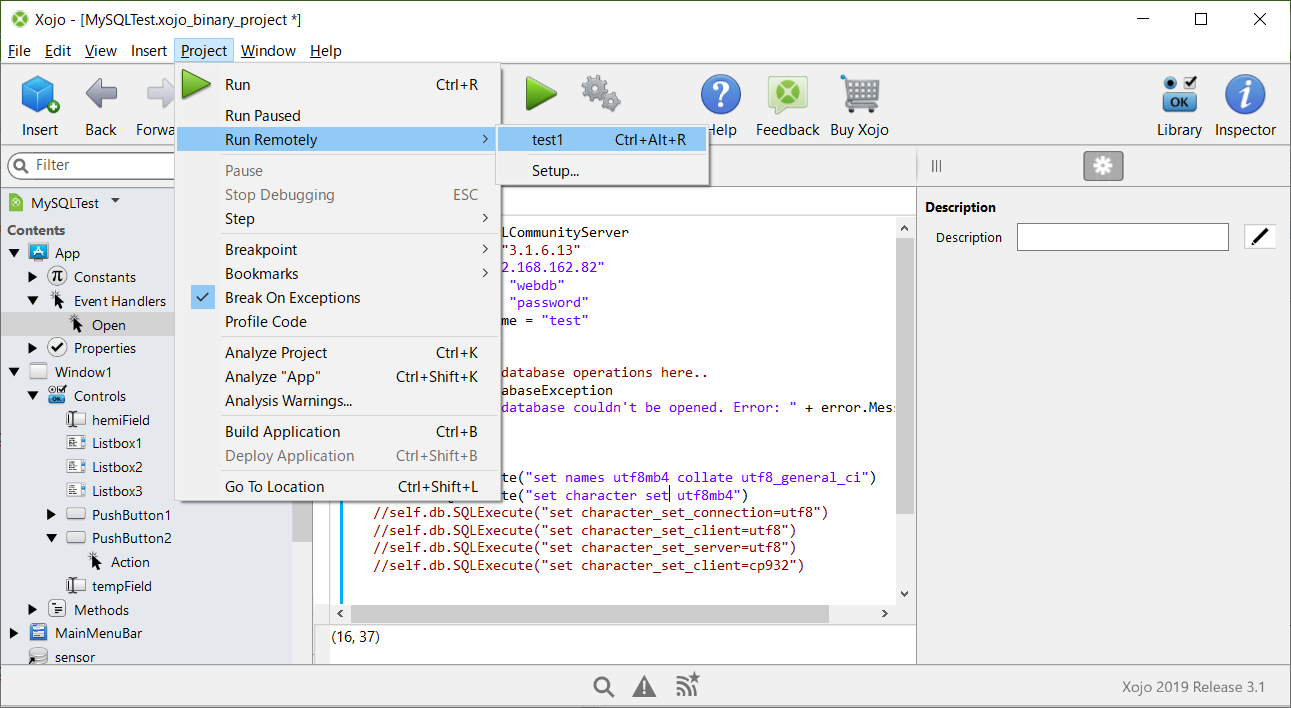Choose Profile Code menu item
Viewport: 1291px width, 708px height.
tap(337, 322)
